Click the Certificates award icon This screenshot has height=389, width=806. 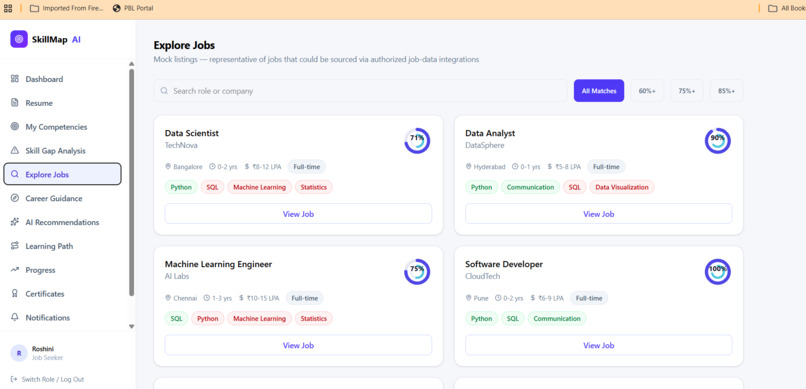tap(15, 294)
